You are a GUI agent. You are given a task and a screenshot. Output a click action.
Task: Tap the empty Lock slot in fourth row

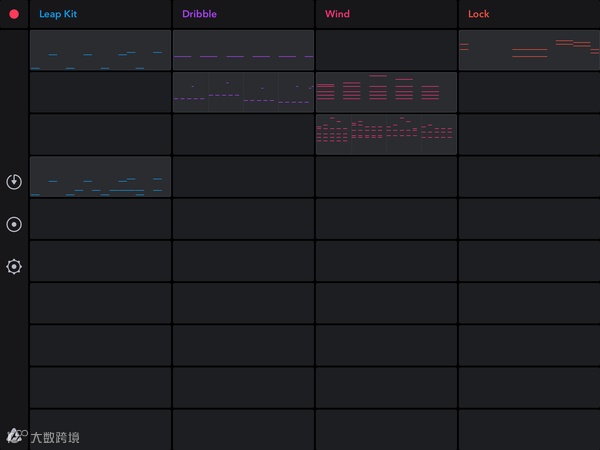point(530,176)
